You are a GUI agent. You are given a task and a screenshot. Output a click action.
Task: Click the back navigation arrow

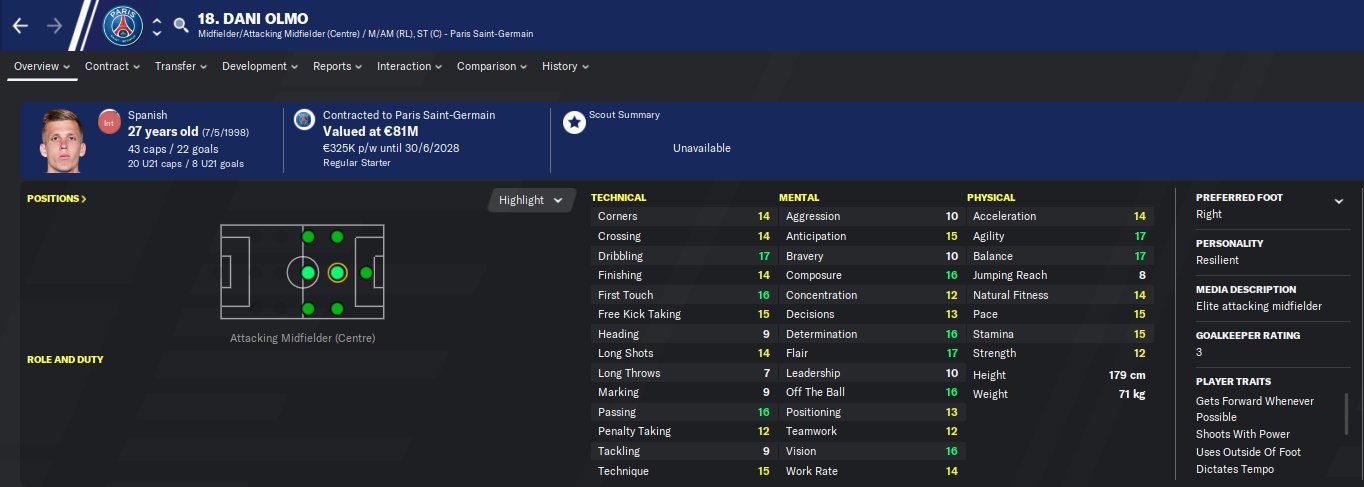(20, 25)
